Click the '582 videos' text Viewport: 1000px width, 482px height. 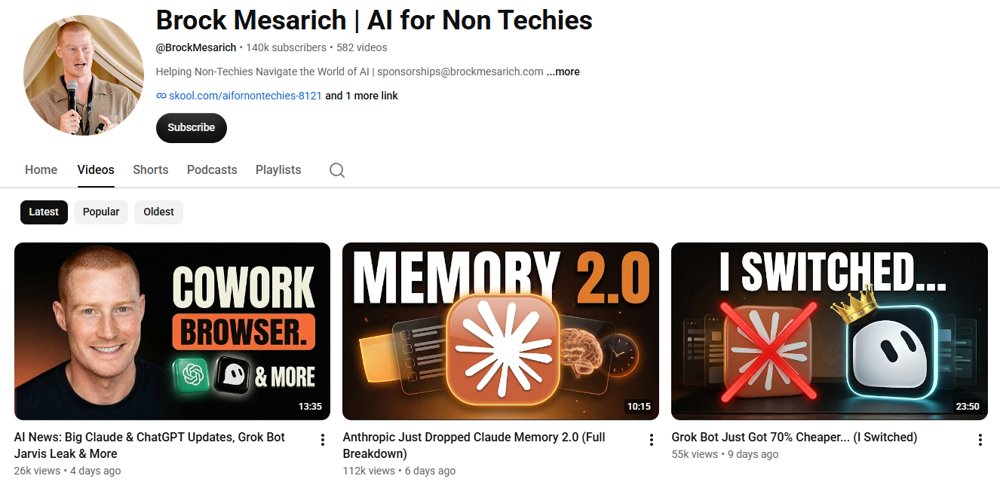[x=362, y=48]
